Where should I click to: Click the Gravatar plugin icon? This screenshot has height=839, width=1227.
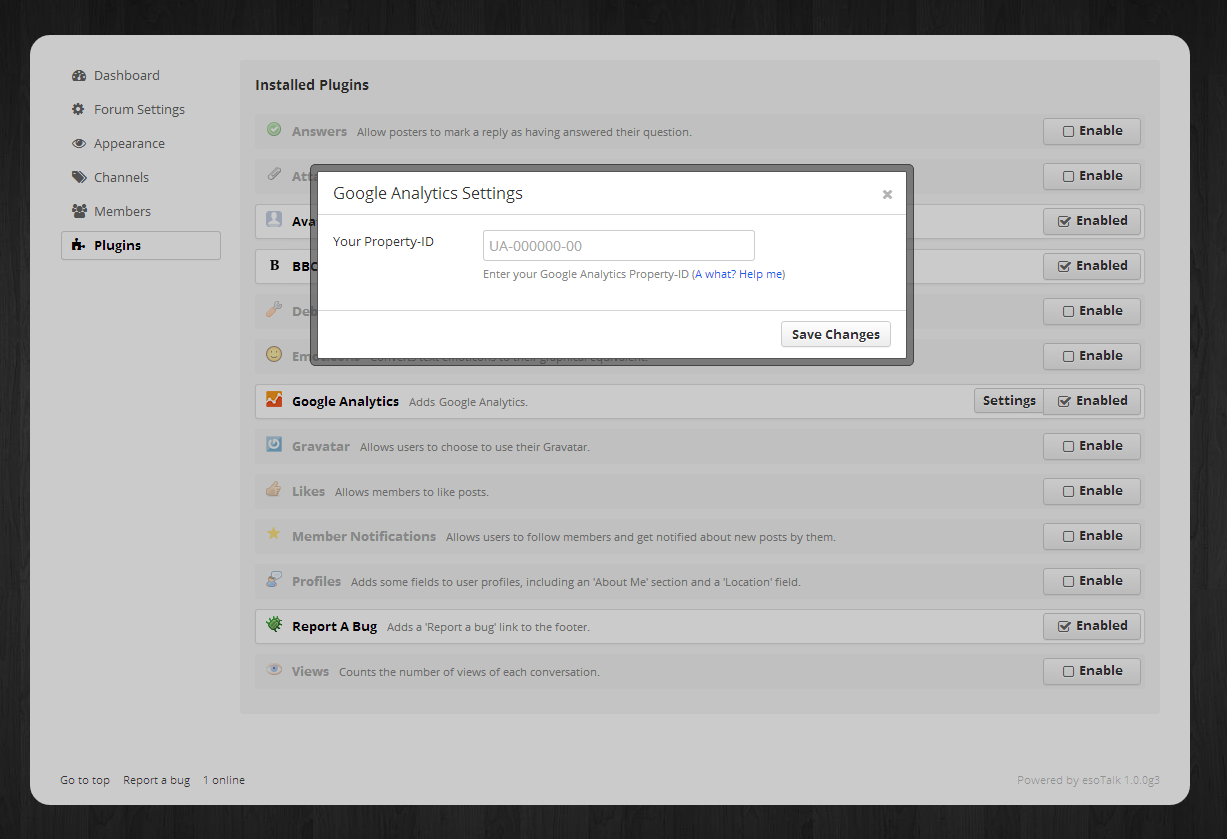coord(274,444)
